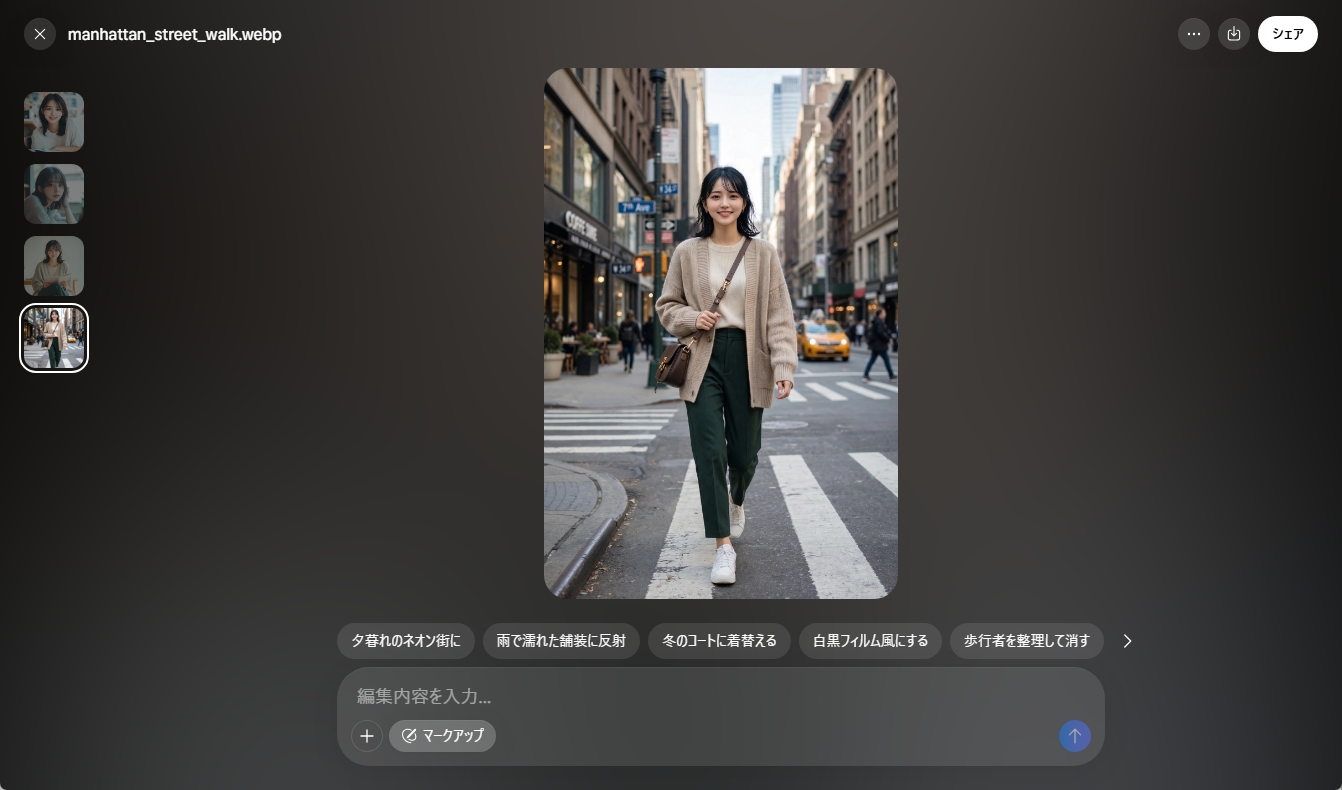The image size is (1342, 790).
Task: Open the three-dot more options menu
Action: [x=1194, y=34]
